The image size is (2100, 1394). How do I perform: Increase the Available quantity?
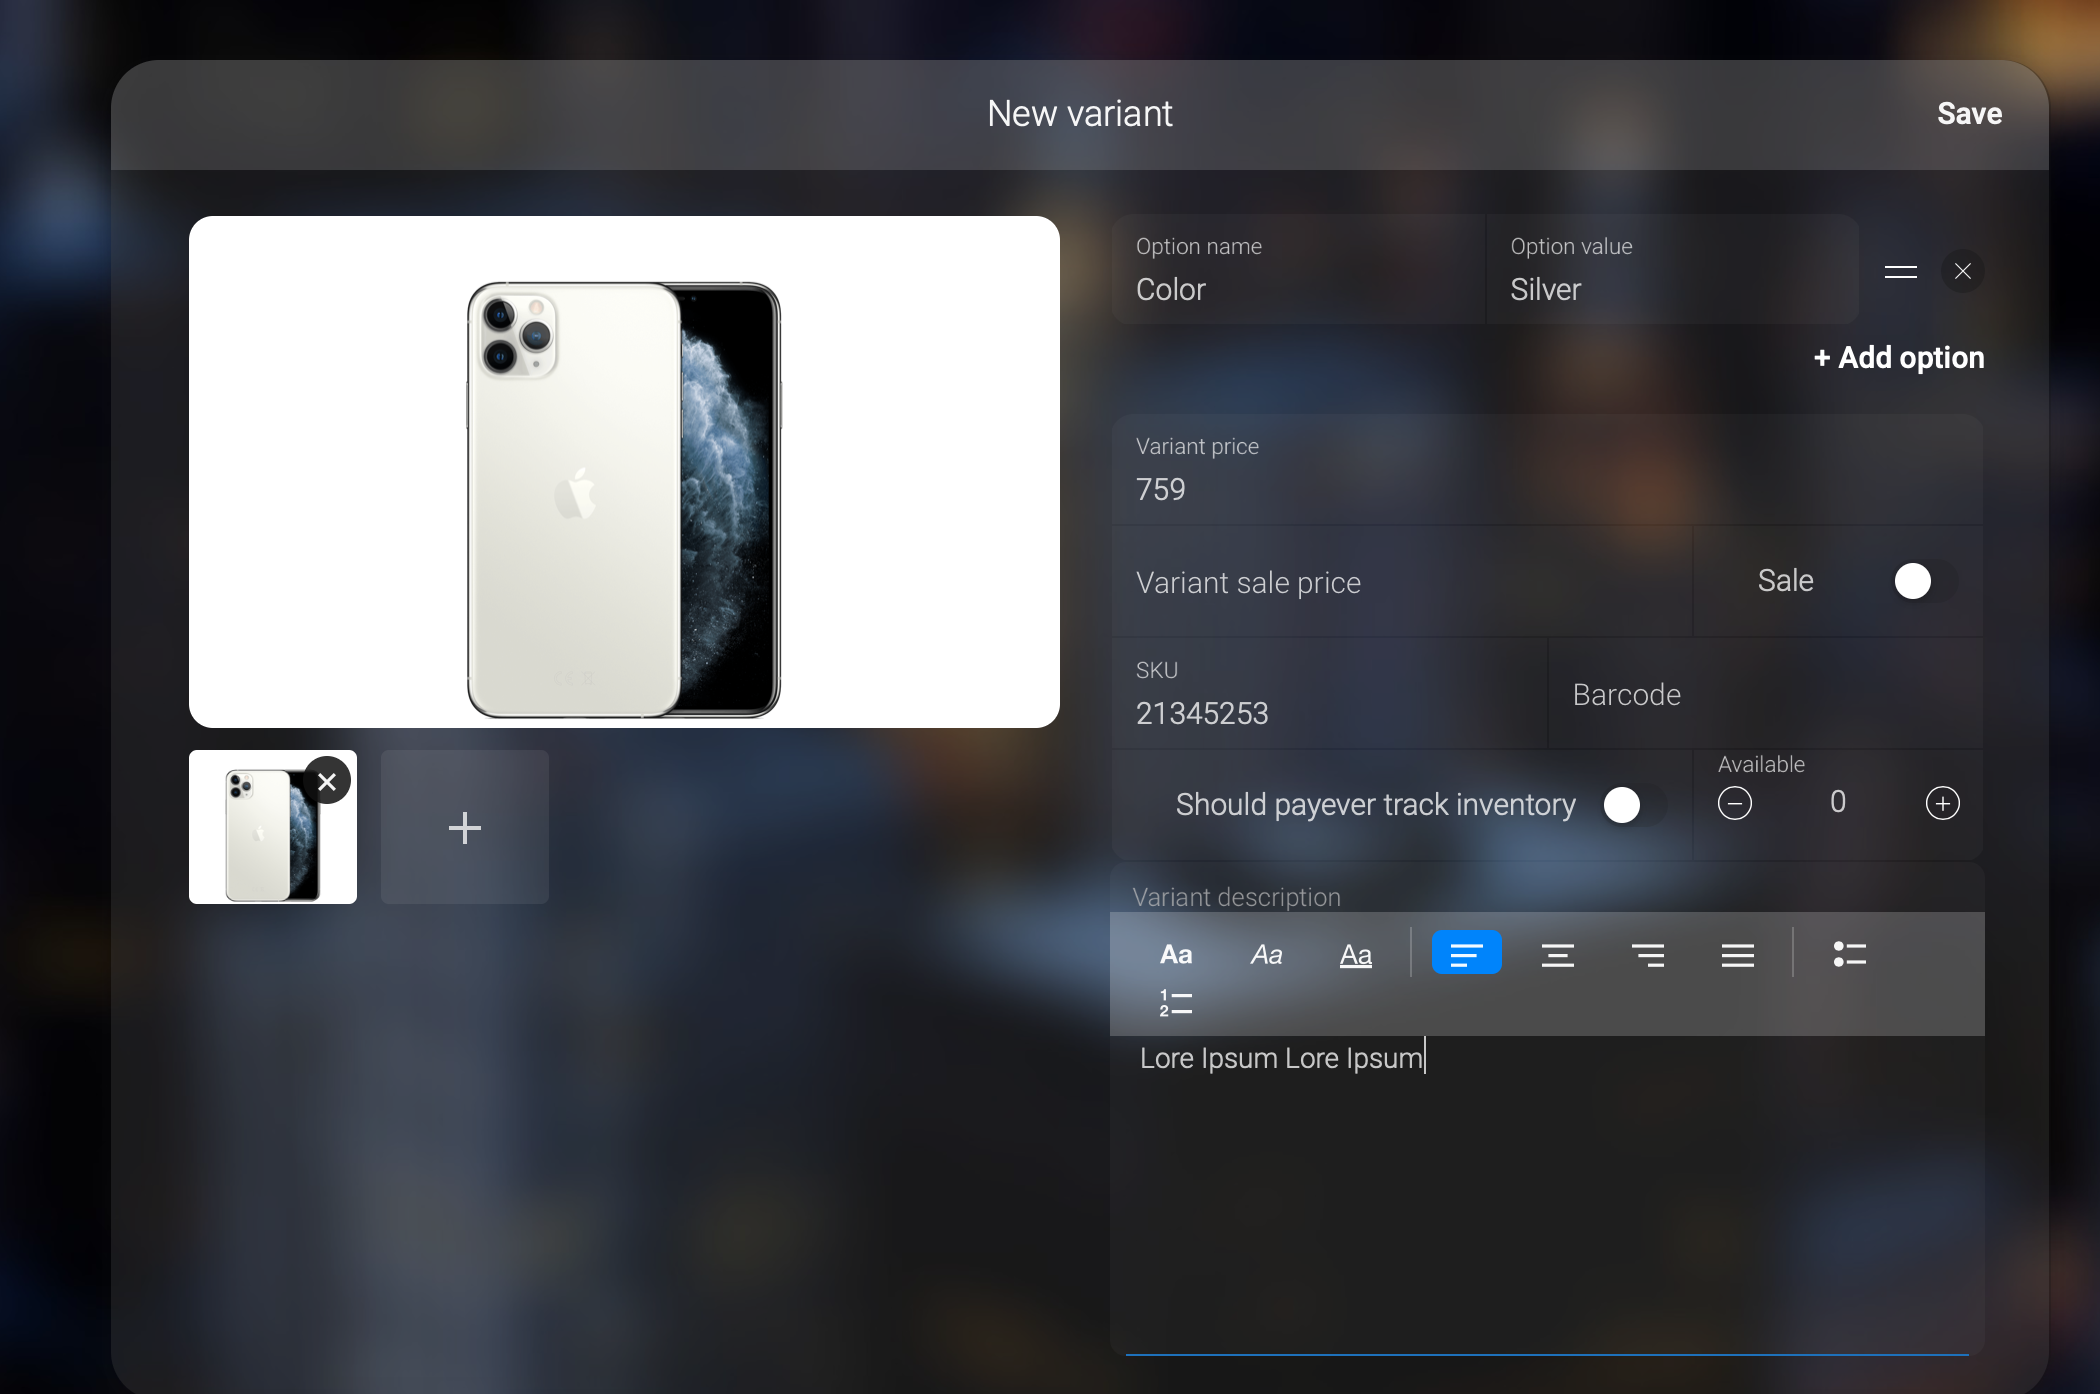click(x=1942, y=803)
